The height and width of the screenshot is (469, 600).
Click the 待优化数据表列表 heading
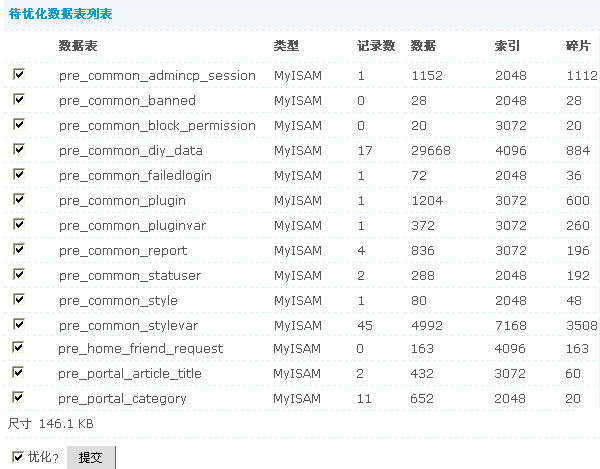60,14
